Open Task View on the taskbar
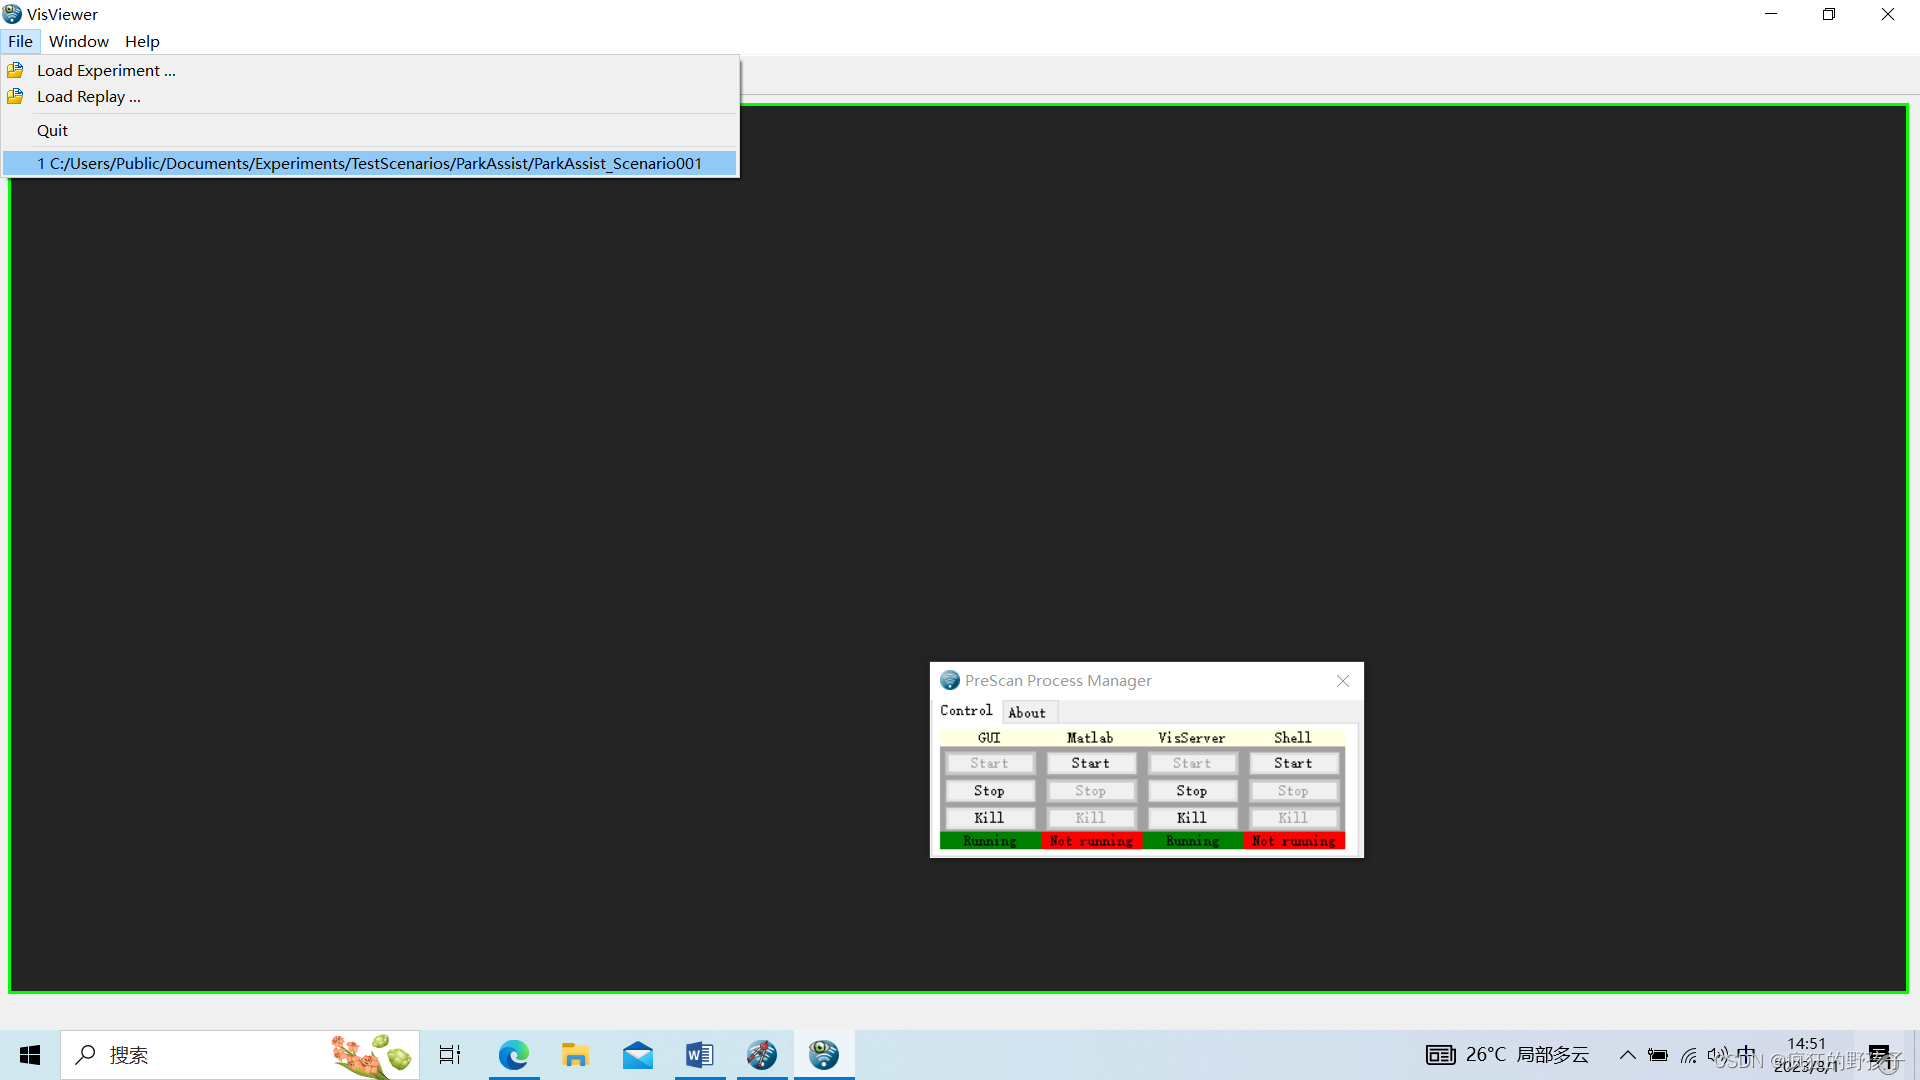 450,1055
